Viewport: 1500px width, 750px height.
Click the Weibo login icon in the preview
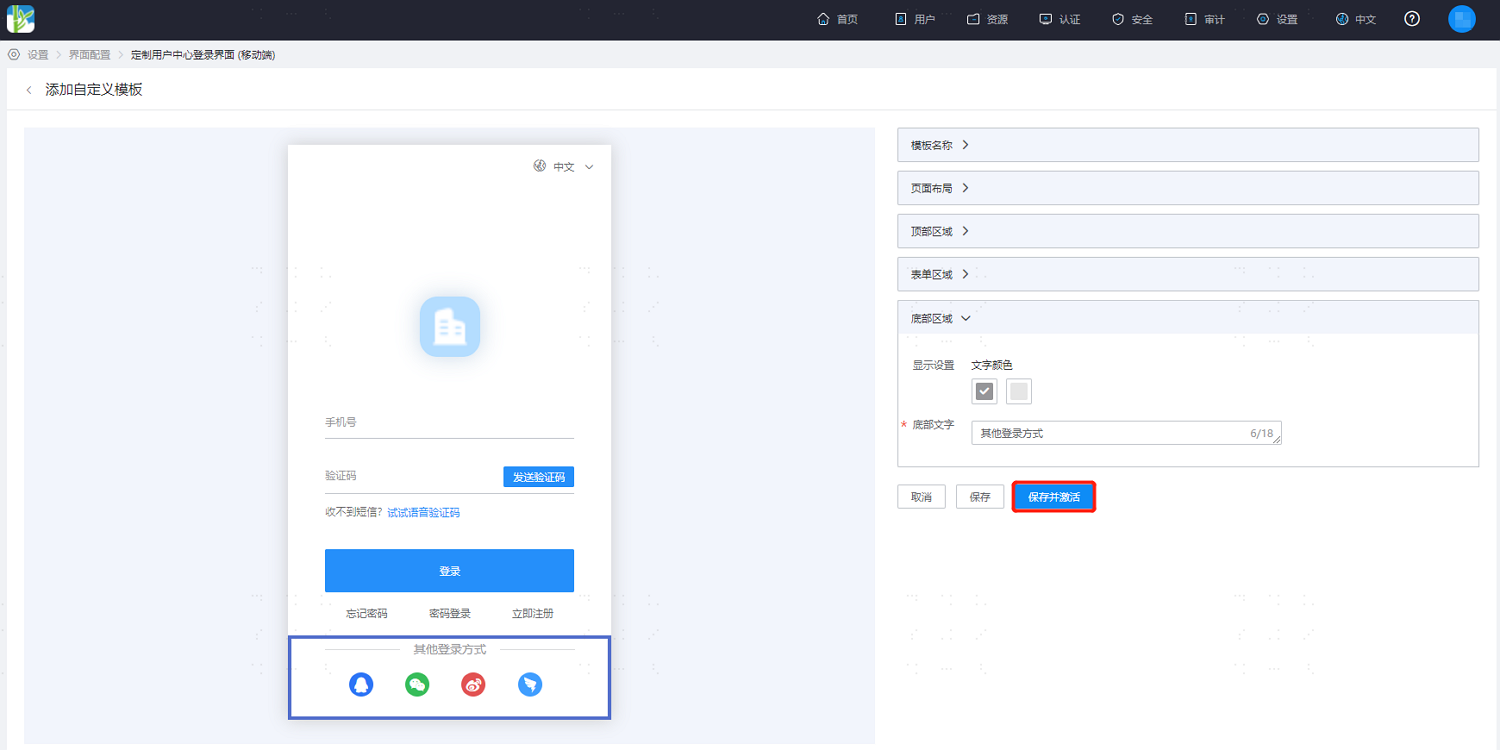pyautogui.click(x=474, y=685)
